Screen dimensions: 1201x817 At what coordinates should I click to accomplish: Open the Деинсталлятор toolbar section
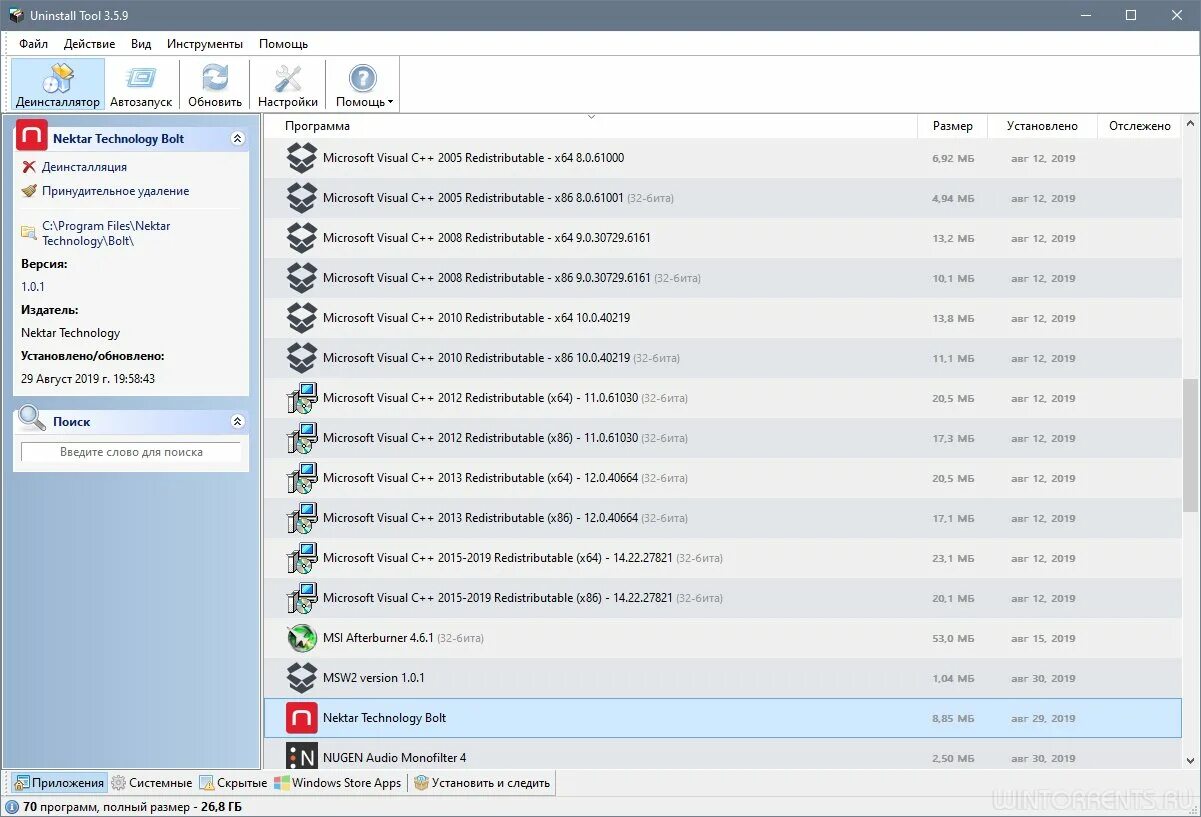click(x=58, y=84)
